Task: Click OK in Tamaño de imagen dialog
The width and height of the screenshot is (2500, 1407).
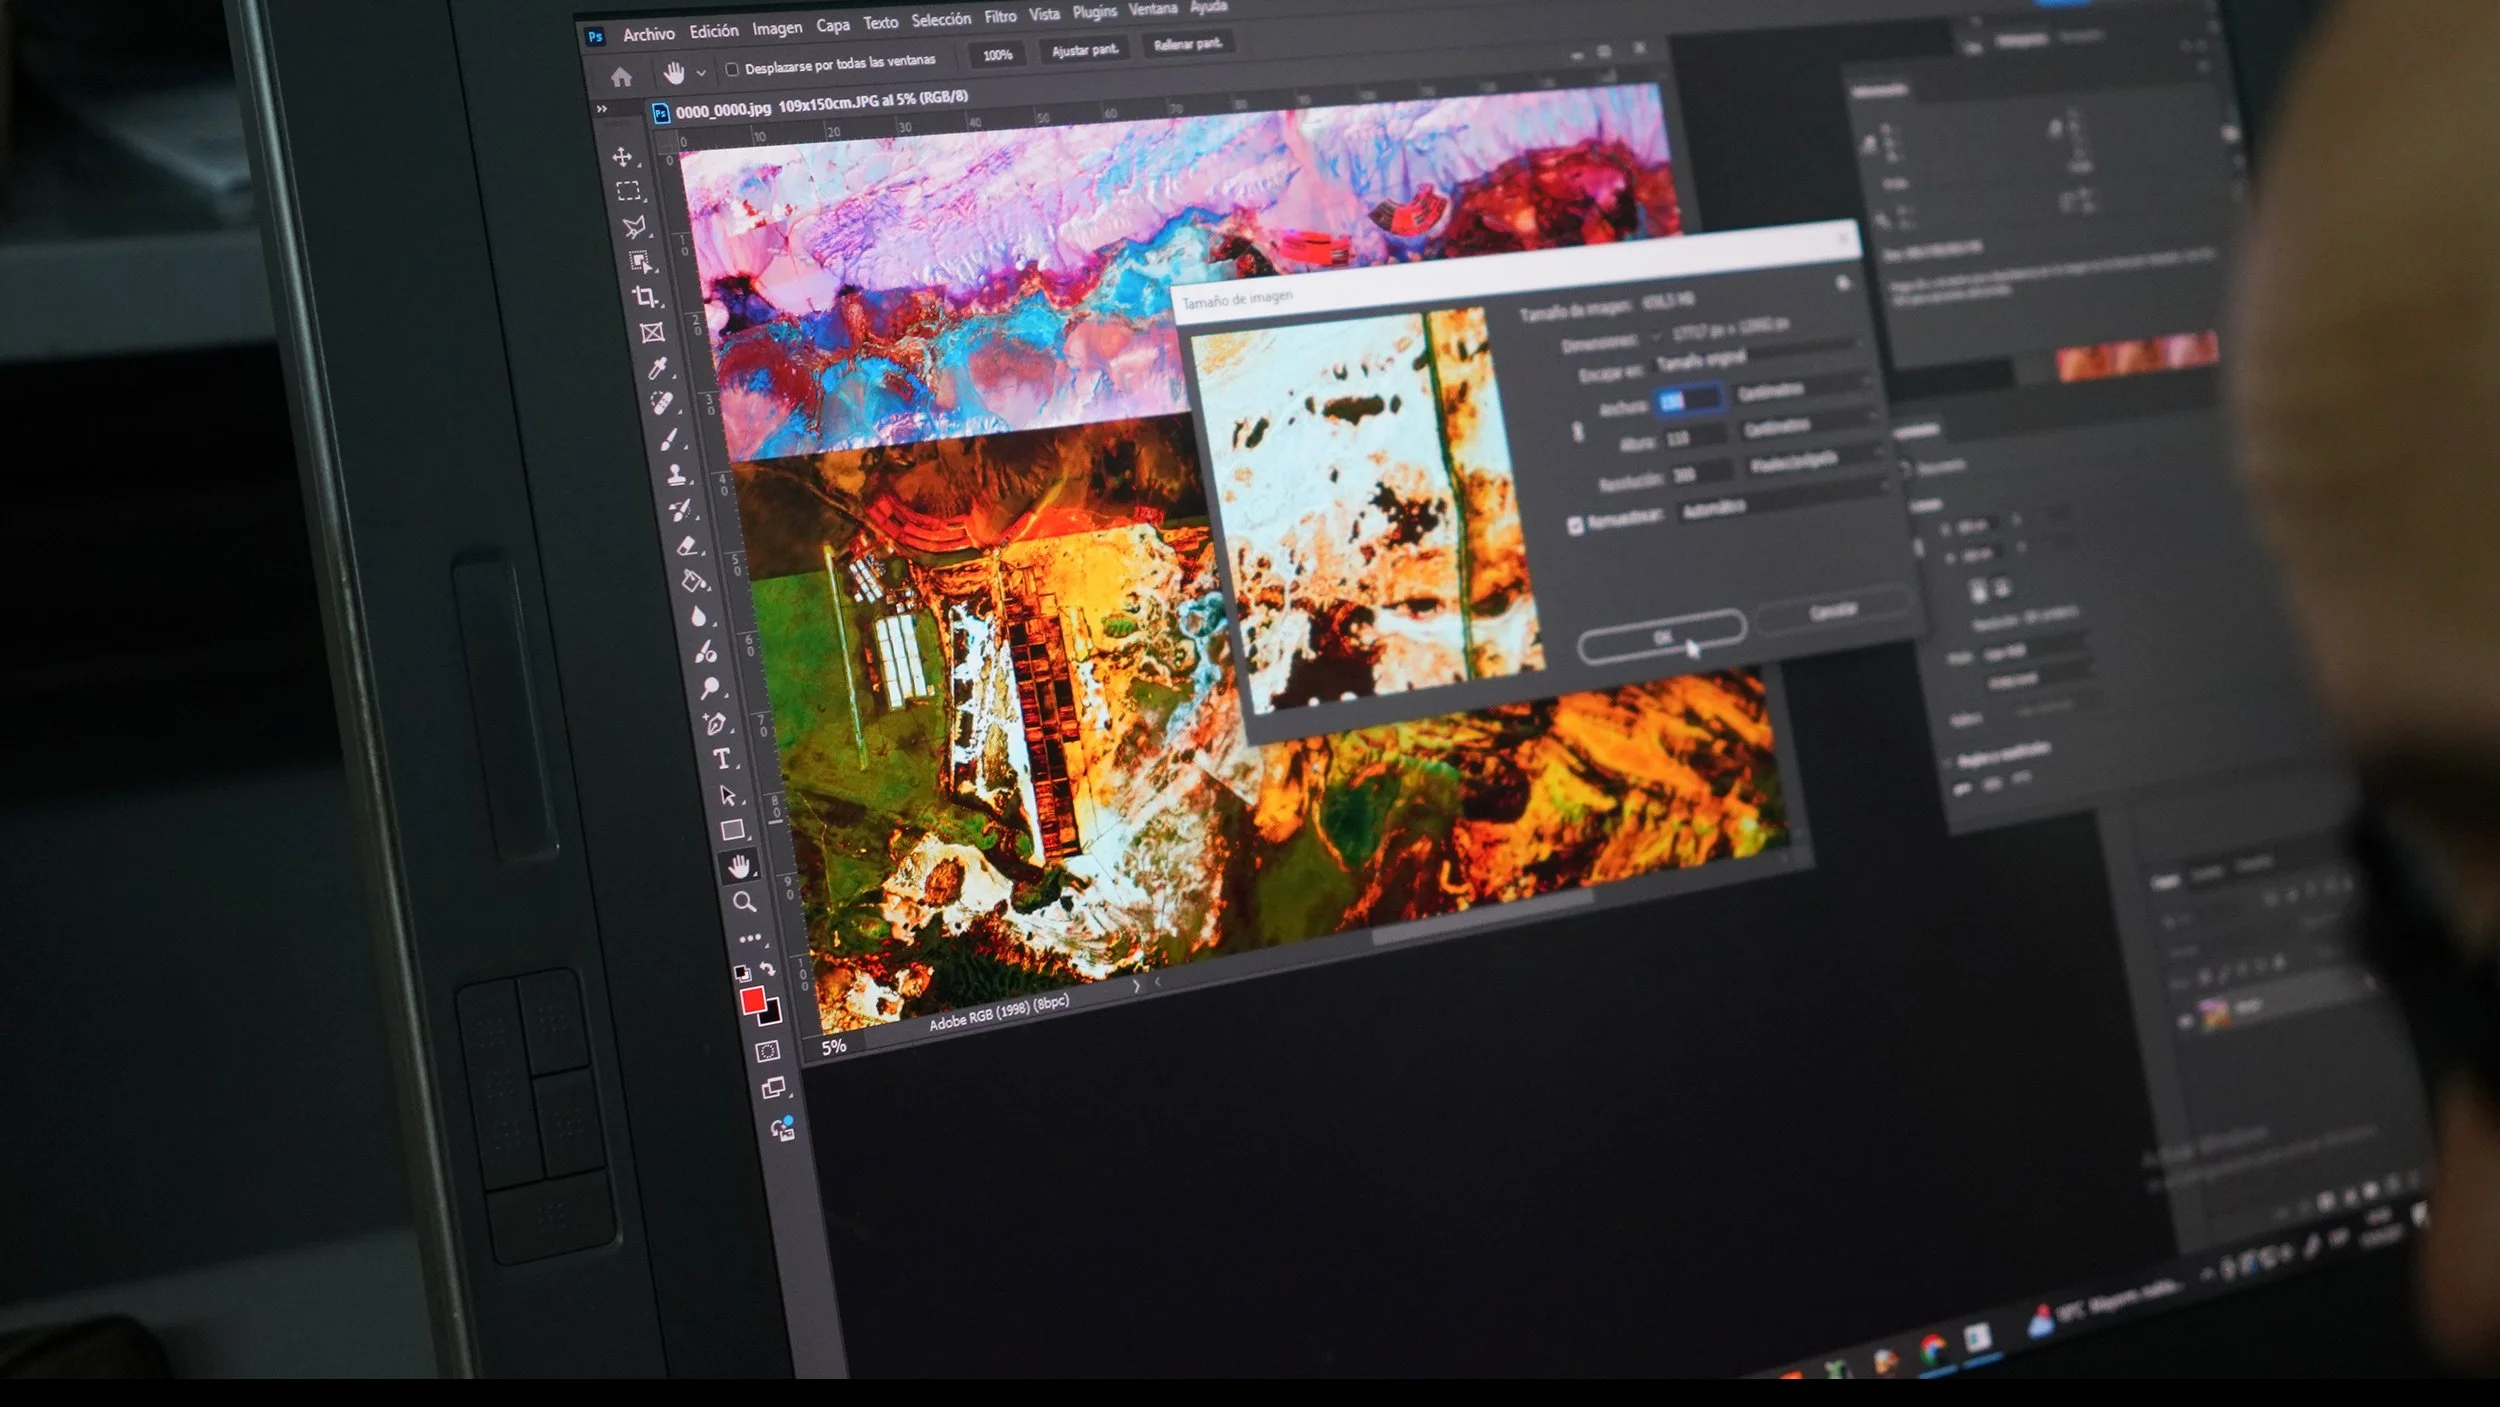Action: click(1661, 636)
